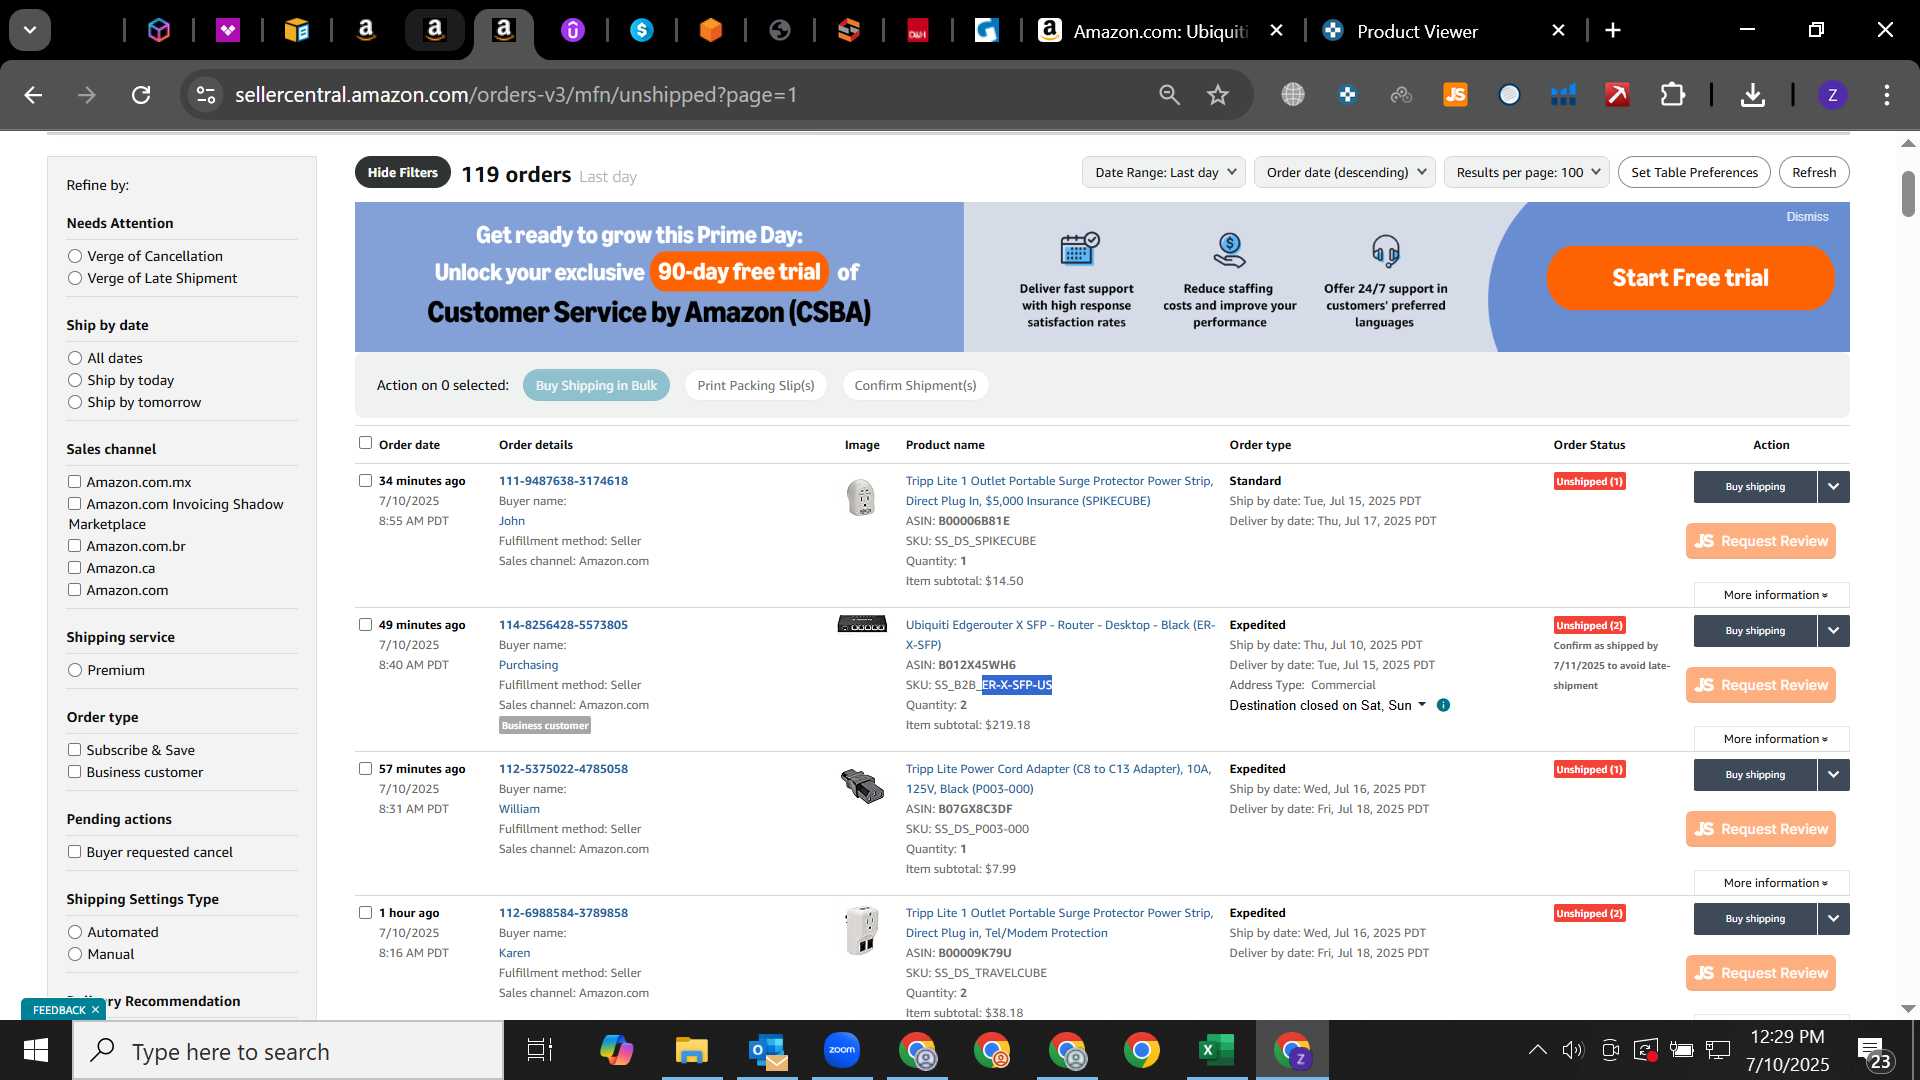Screen dimensions: 1920x1080
Task: Open the browser zoom magnifier icon
Action: point(1169,95)
